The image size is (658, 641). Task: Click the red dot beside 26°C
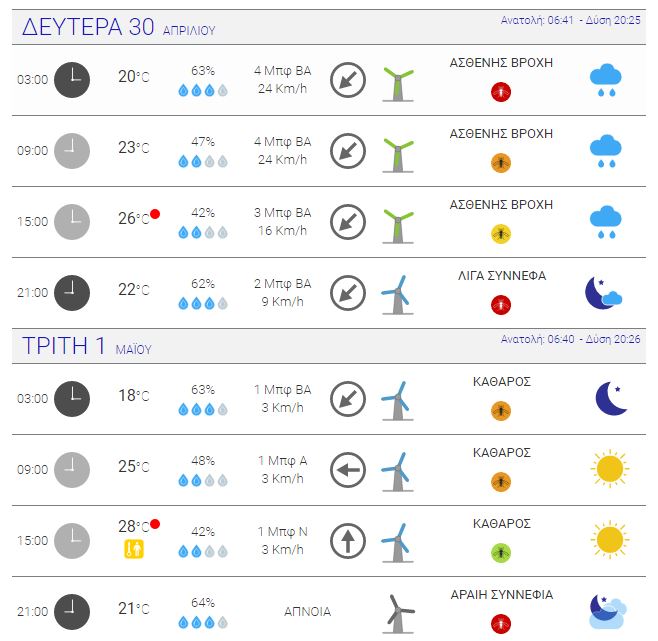pos(155,214)
